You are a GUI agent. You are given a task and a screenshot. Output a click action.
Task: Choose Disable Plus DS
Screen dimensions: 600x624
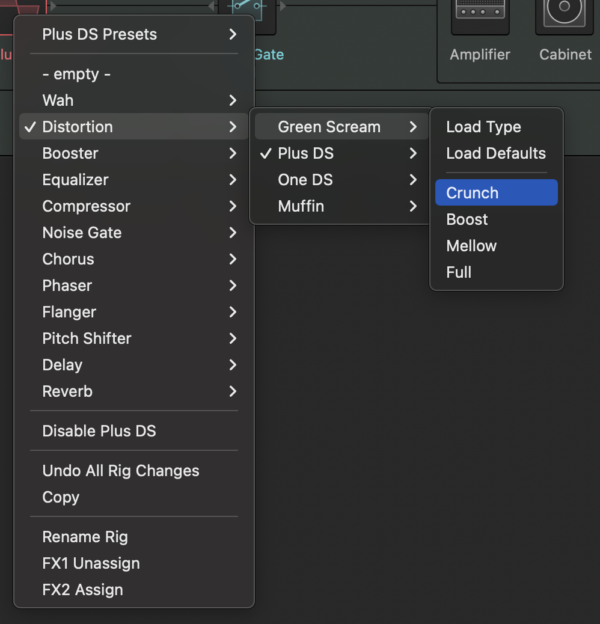(134, 431)
